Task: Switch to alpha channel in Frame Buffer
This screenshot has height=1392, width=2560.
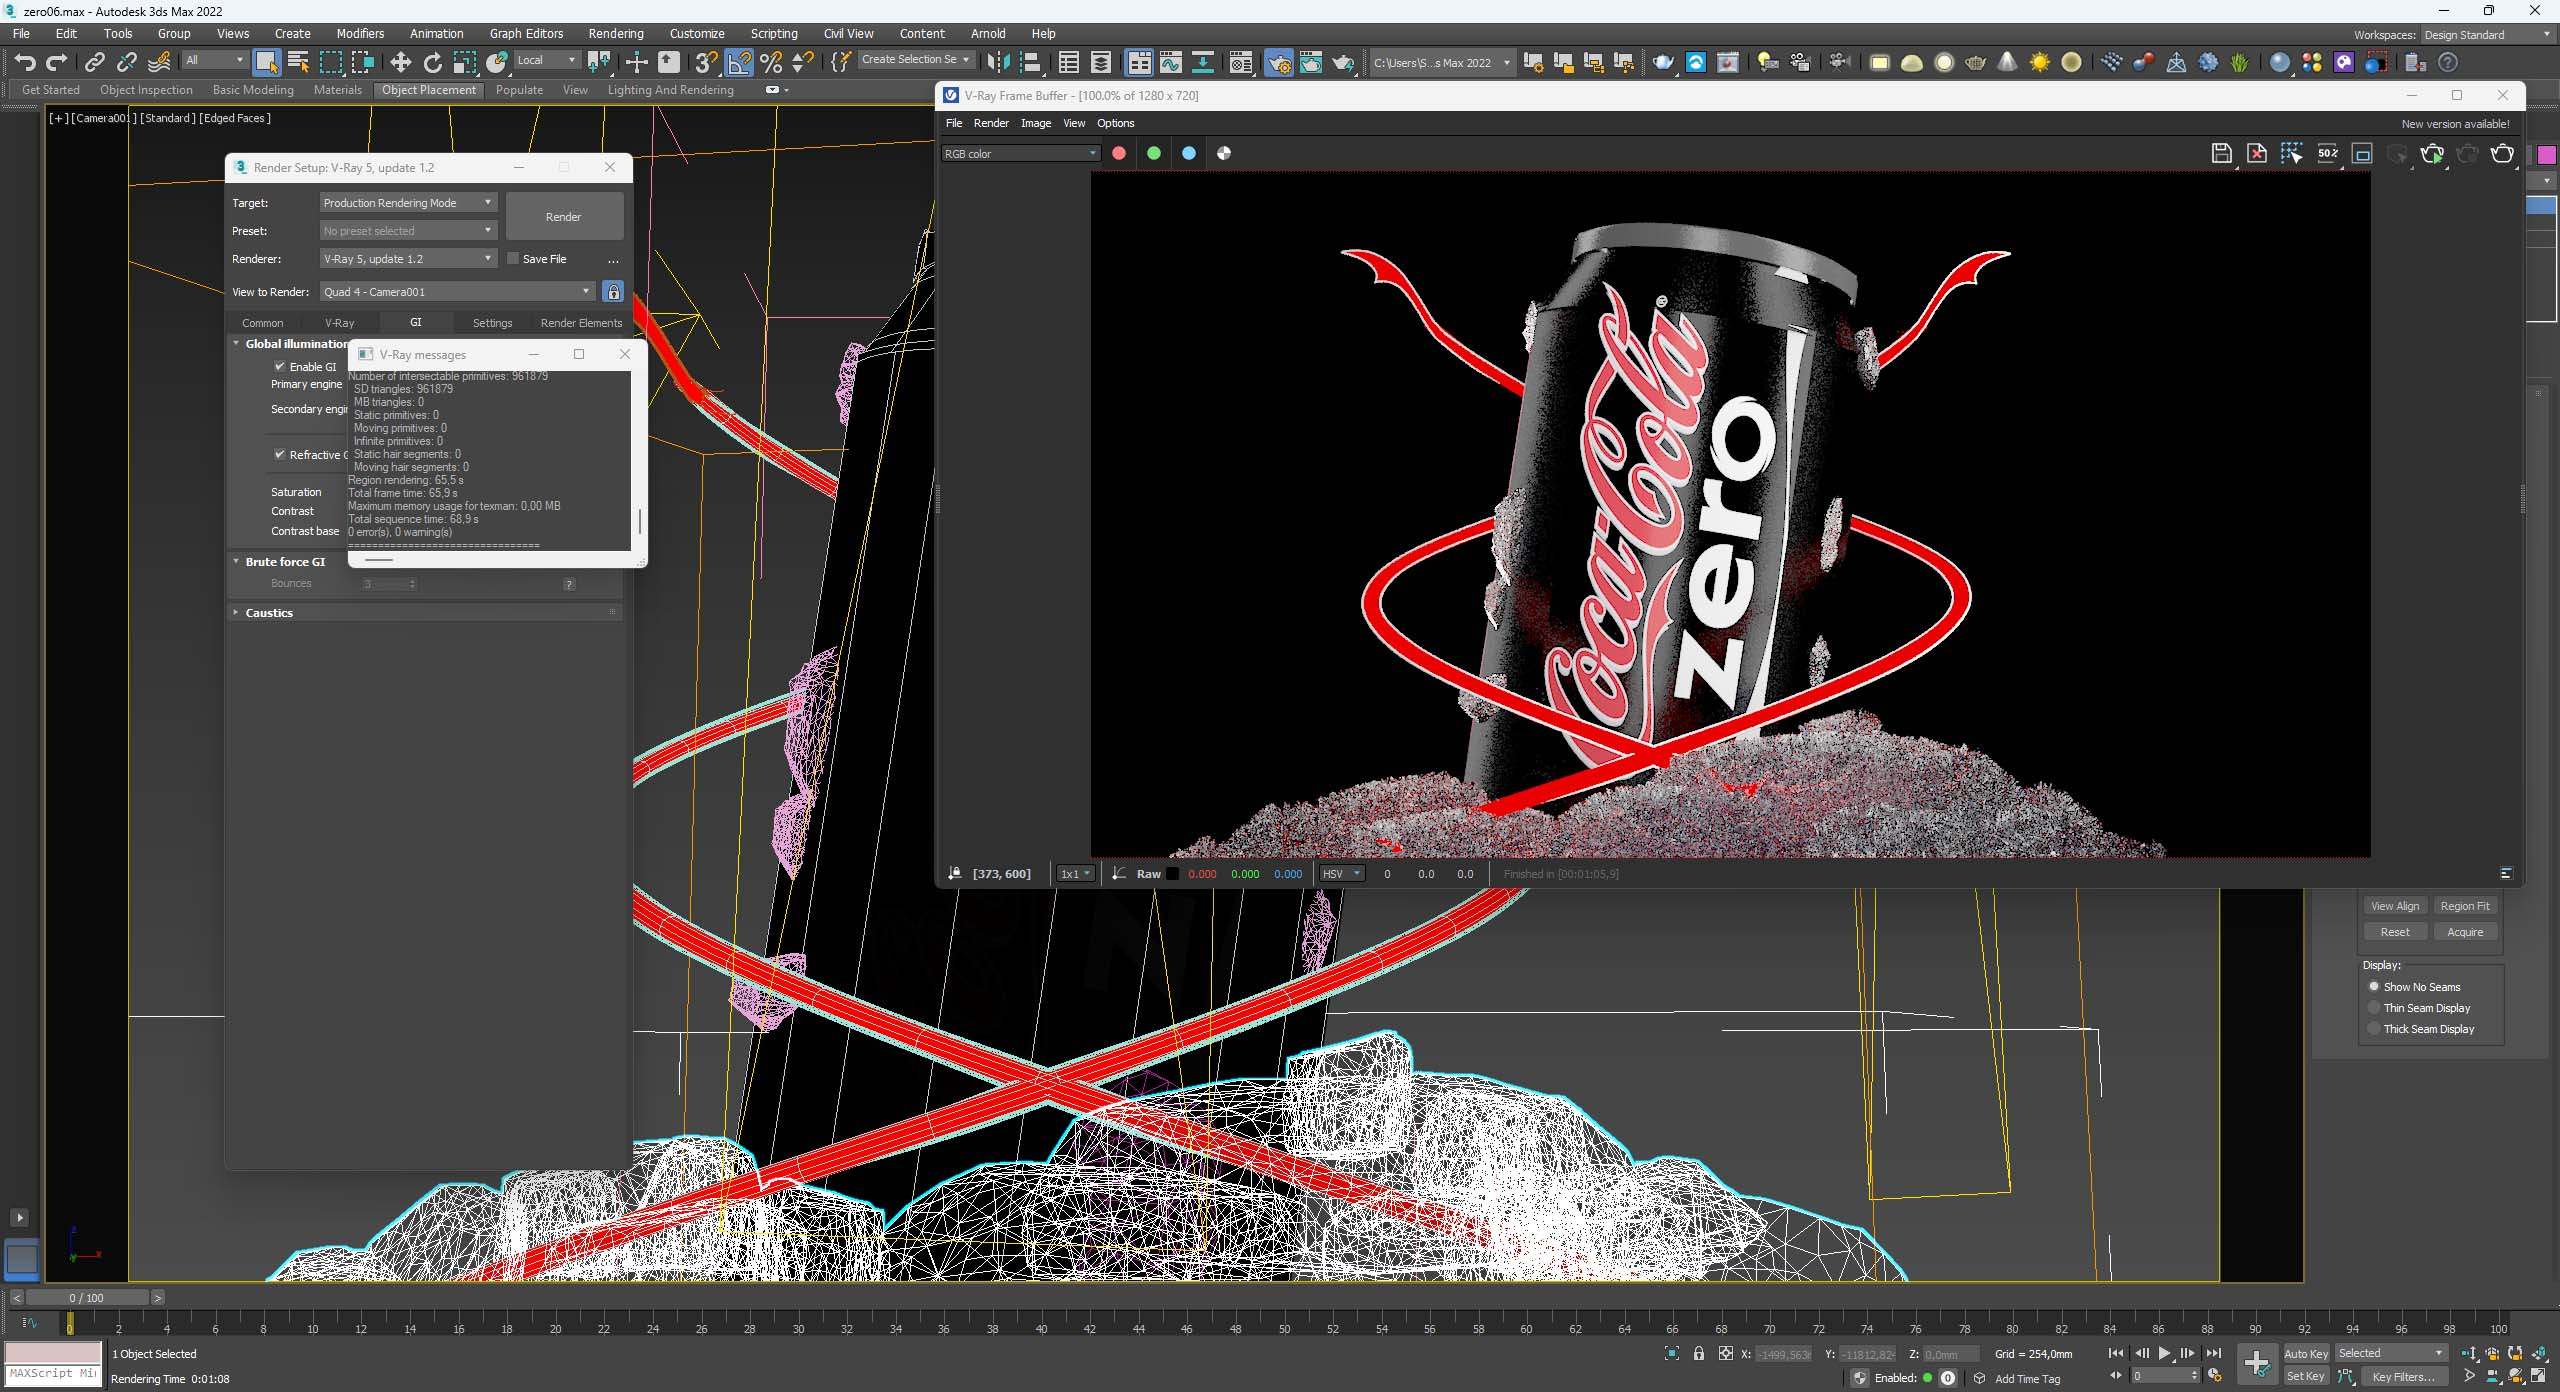Action: (1224, 153)
